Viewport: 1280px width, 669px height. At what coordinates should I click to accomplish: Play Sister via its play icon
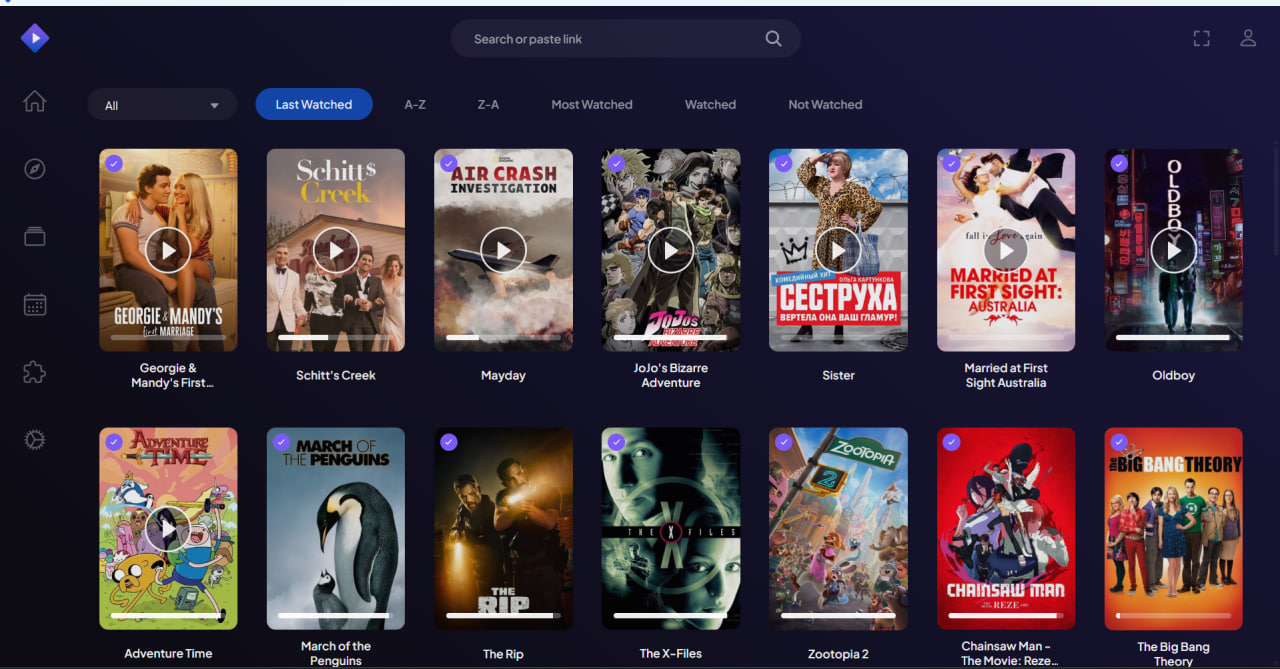[x=838, y=250]
